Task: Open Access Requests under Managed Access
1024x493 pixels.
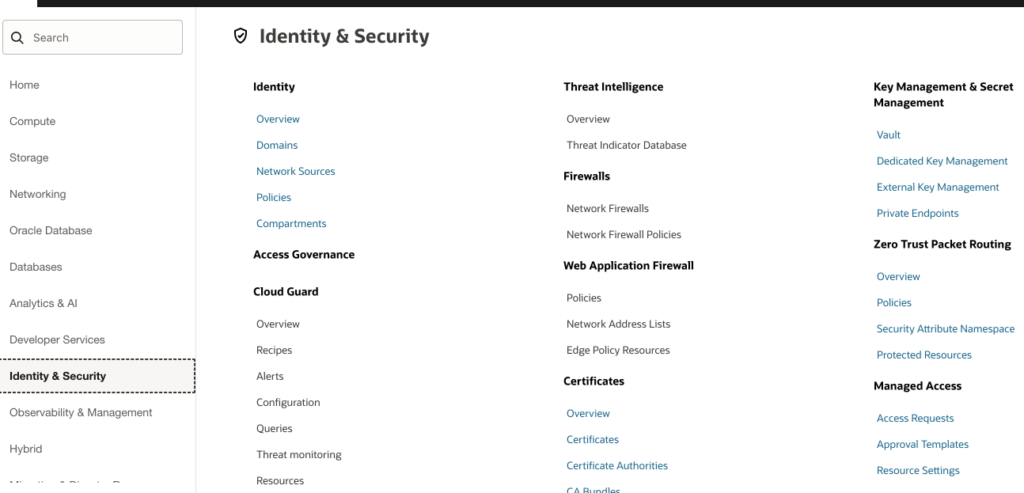Action: pos(915,418)
